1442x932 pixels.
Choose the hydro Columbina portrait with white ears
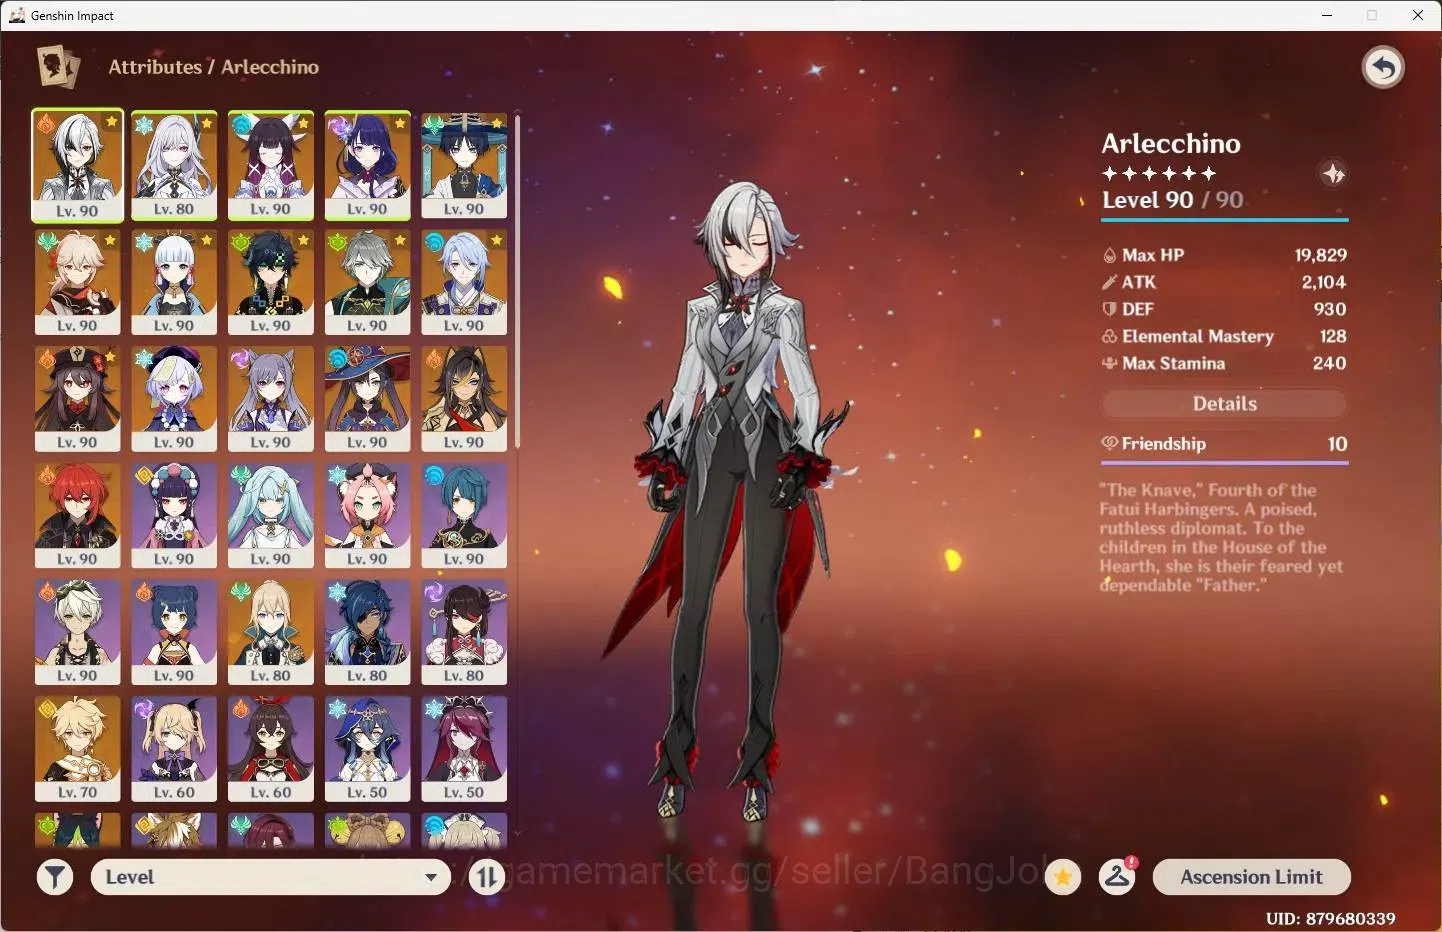pyautogui.click(x=270, y=165)
